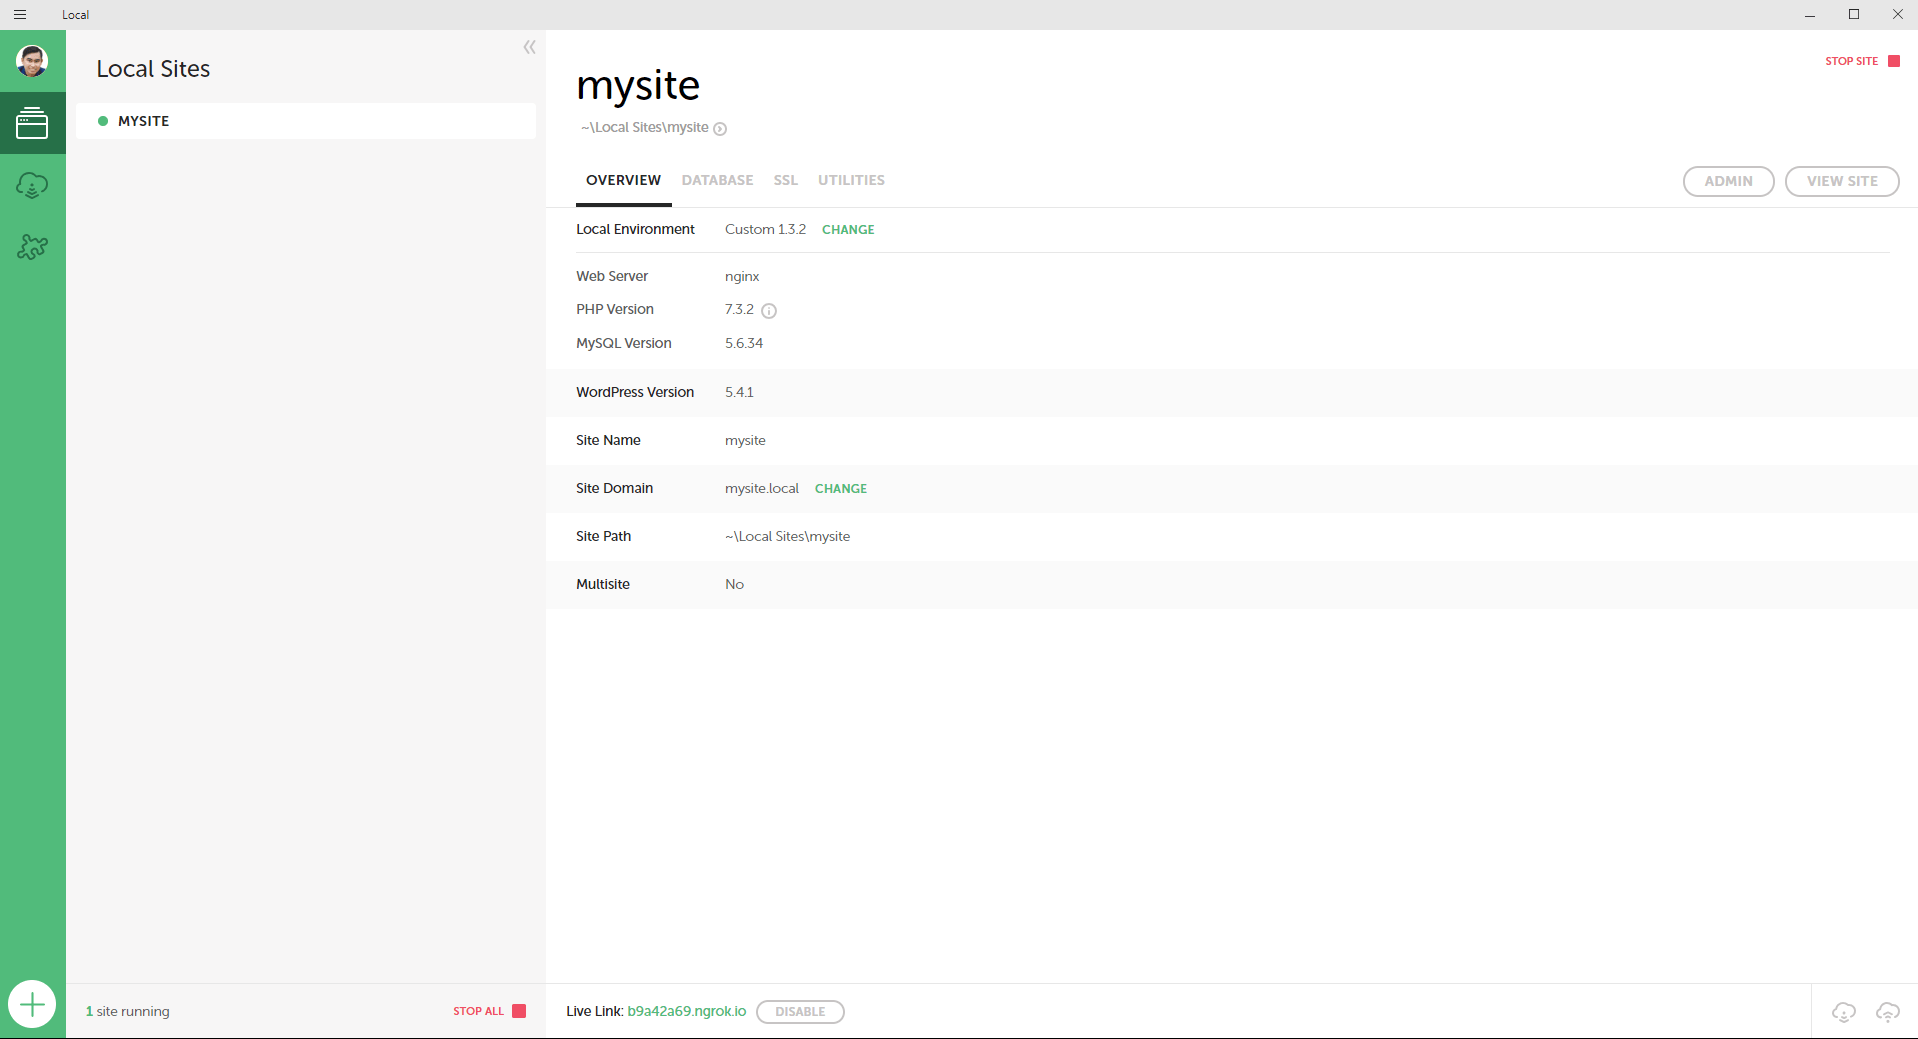Switch to the Database tab
Image resolution: width=1918 pixels, height=1039 pixels.
click(717, 180)
